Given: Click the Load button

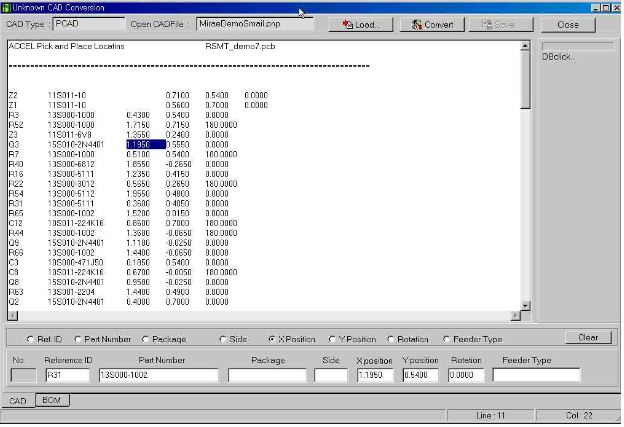Looking at the screenshot, I should coord(361,25).
